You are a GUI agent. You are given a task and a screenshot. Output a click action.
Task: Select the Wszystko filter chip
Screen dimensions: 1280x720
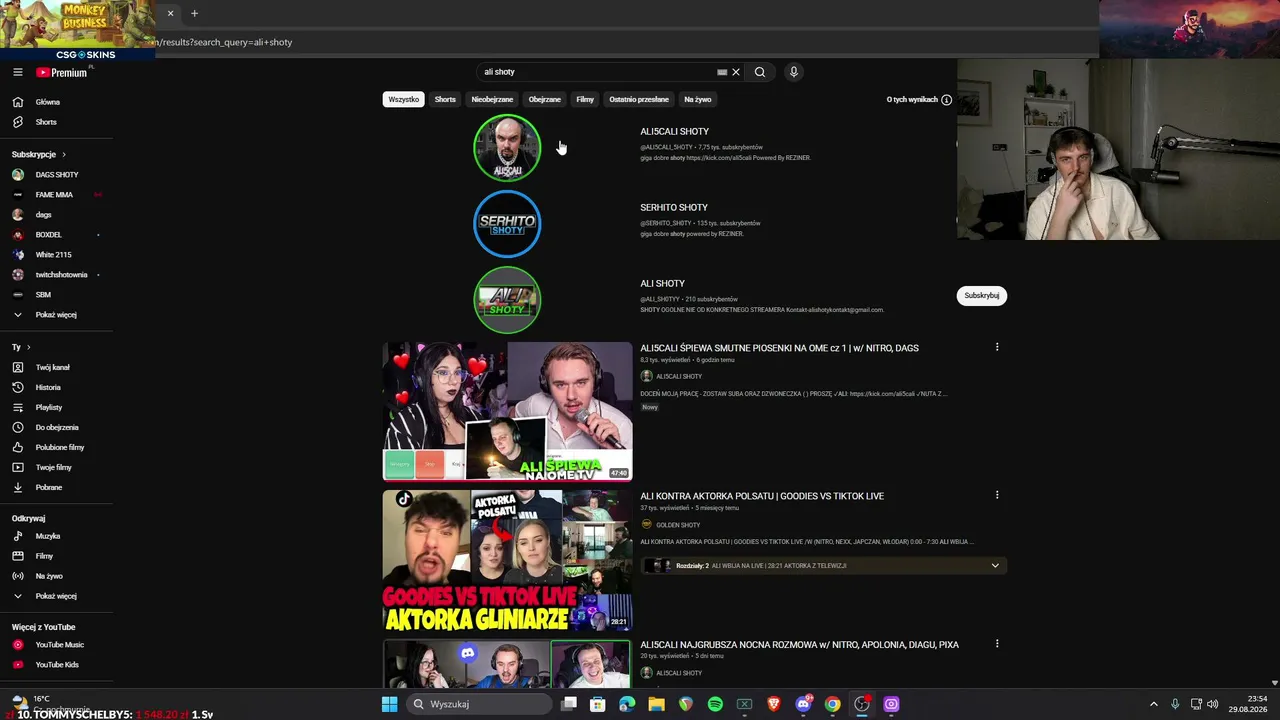(404, 100)
